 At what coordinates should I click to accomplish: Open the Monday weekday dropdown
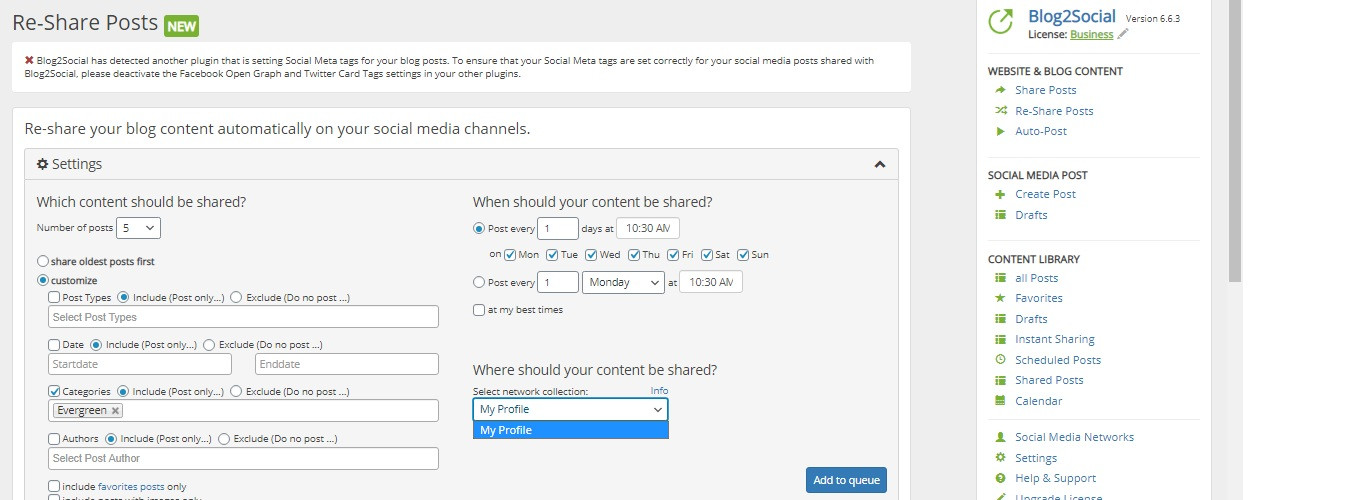(x=623, y=283)
